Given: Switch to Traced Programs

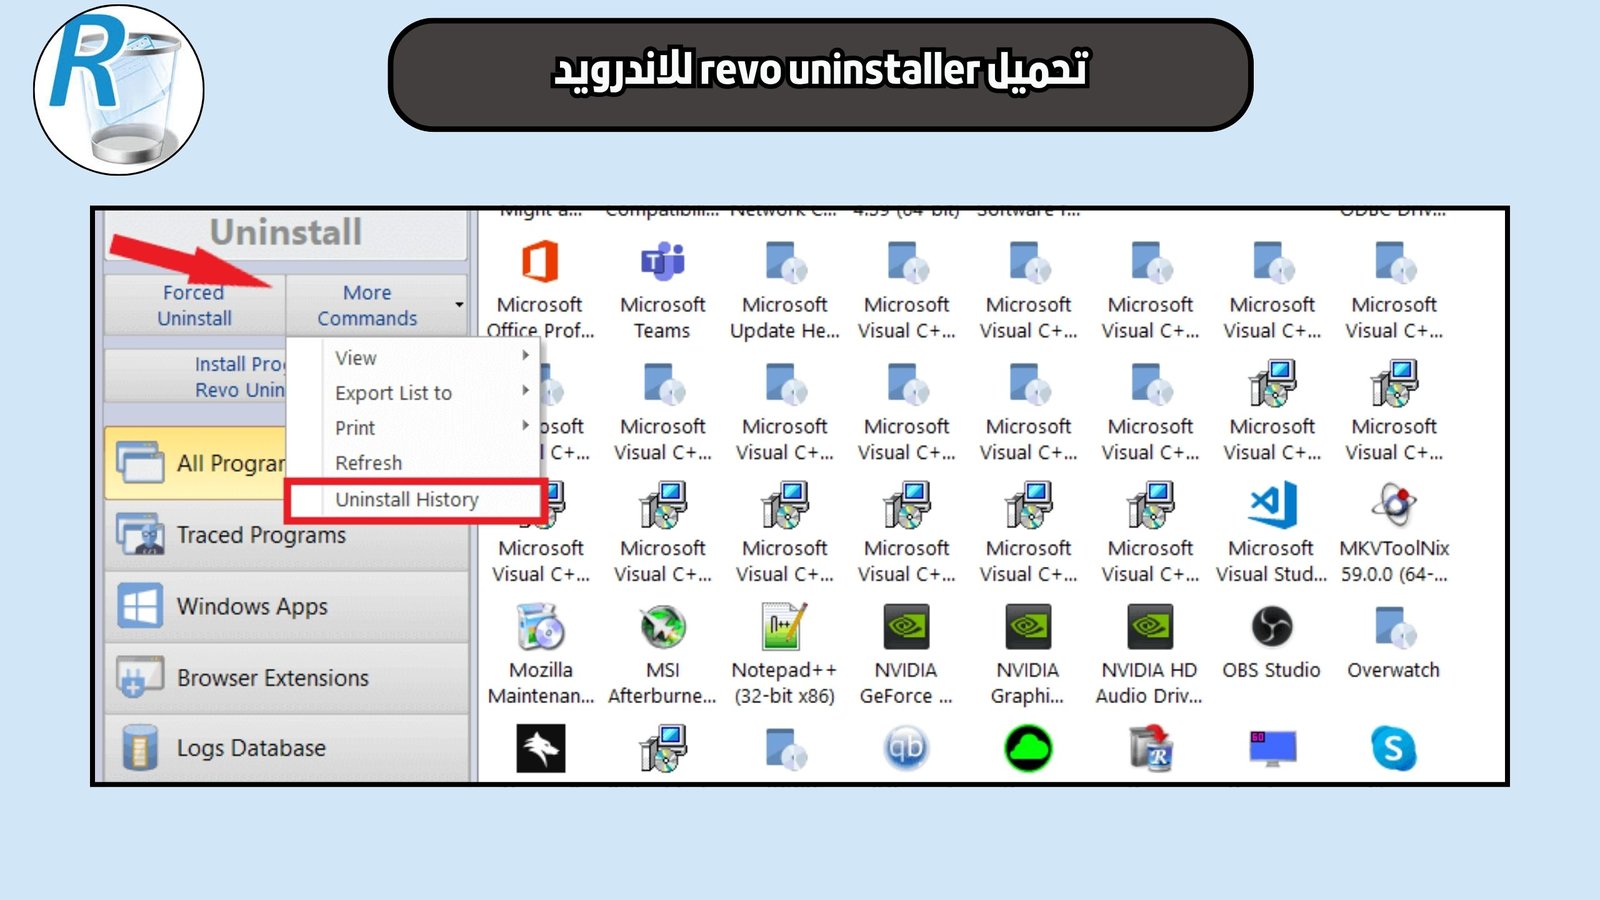Looking at the screenshot, I should 287,535.
